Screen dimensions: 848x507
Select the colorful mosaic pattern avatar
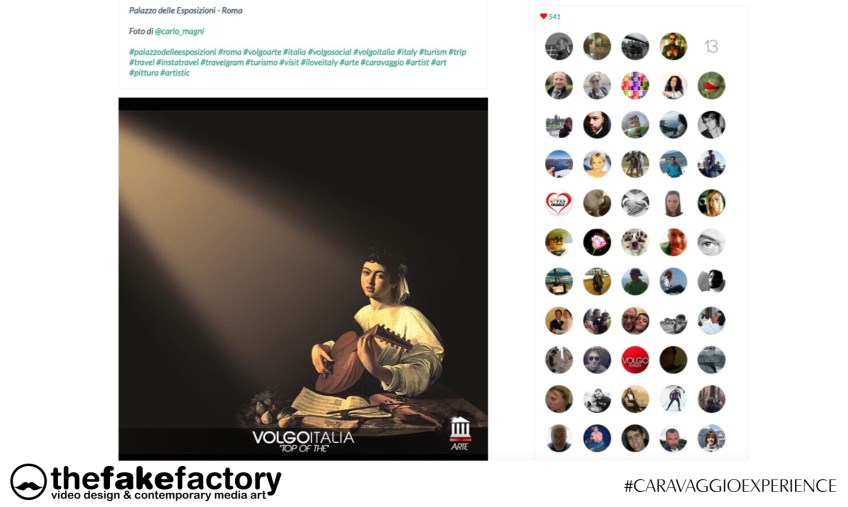pyautogui.click(x=635, y=85)
